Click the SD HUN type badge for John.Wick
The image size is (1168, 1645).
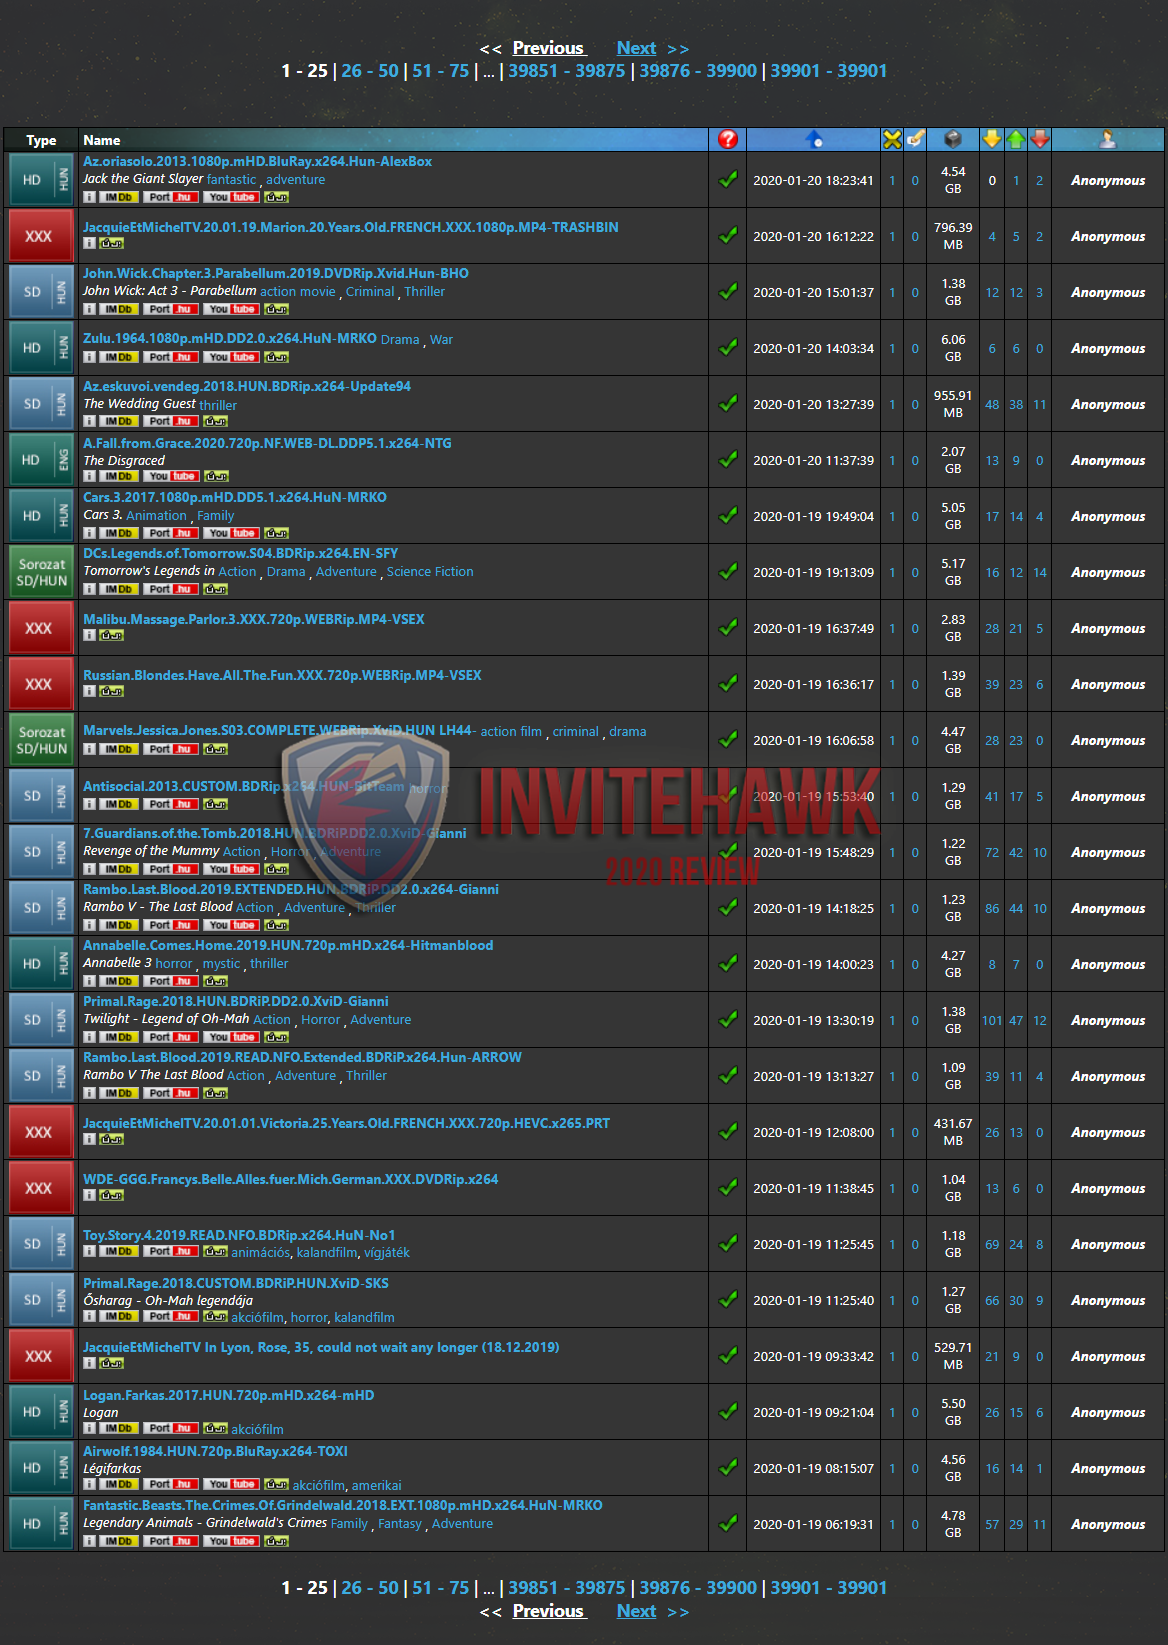pyautogui.click(x=41, y=292)
